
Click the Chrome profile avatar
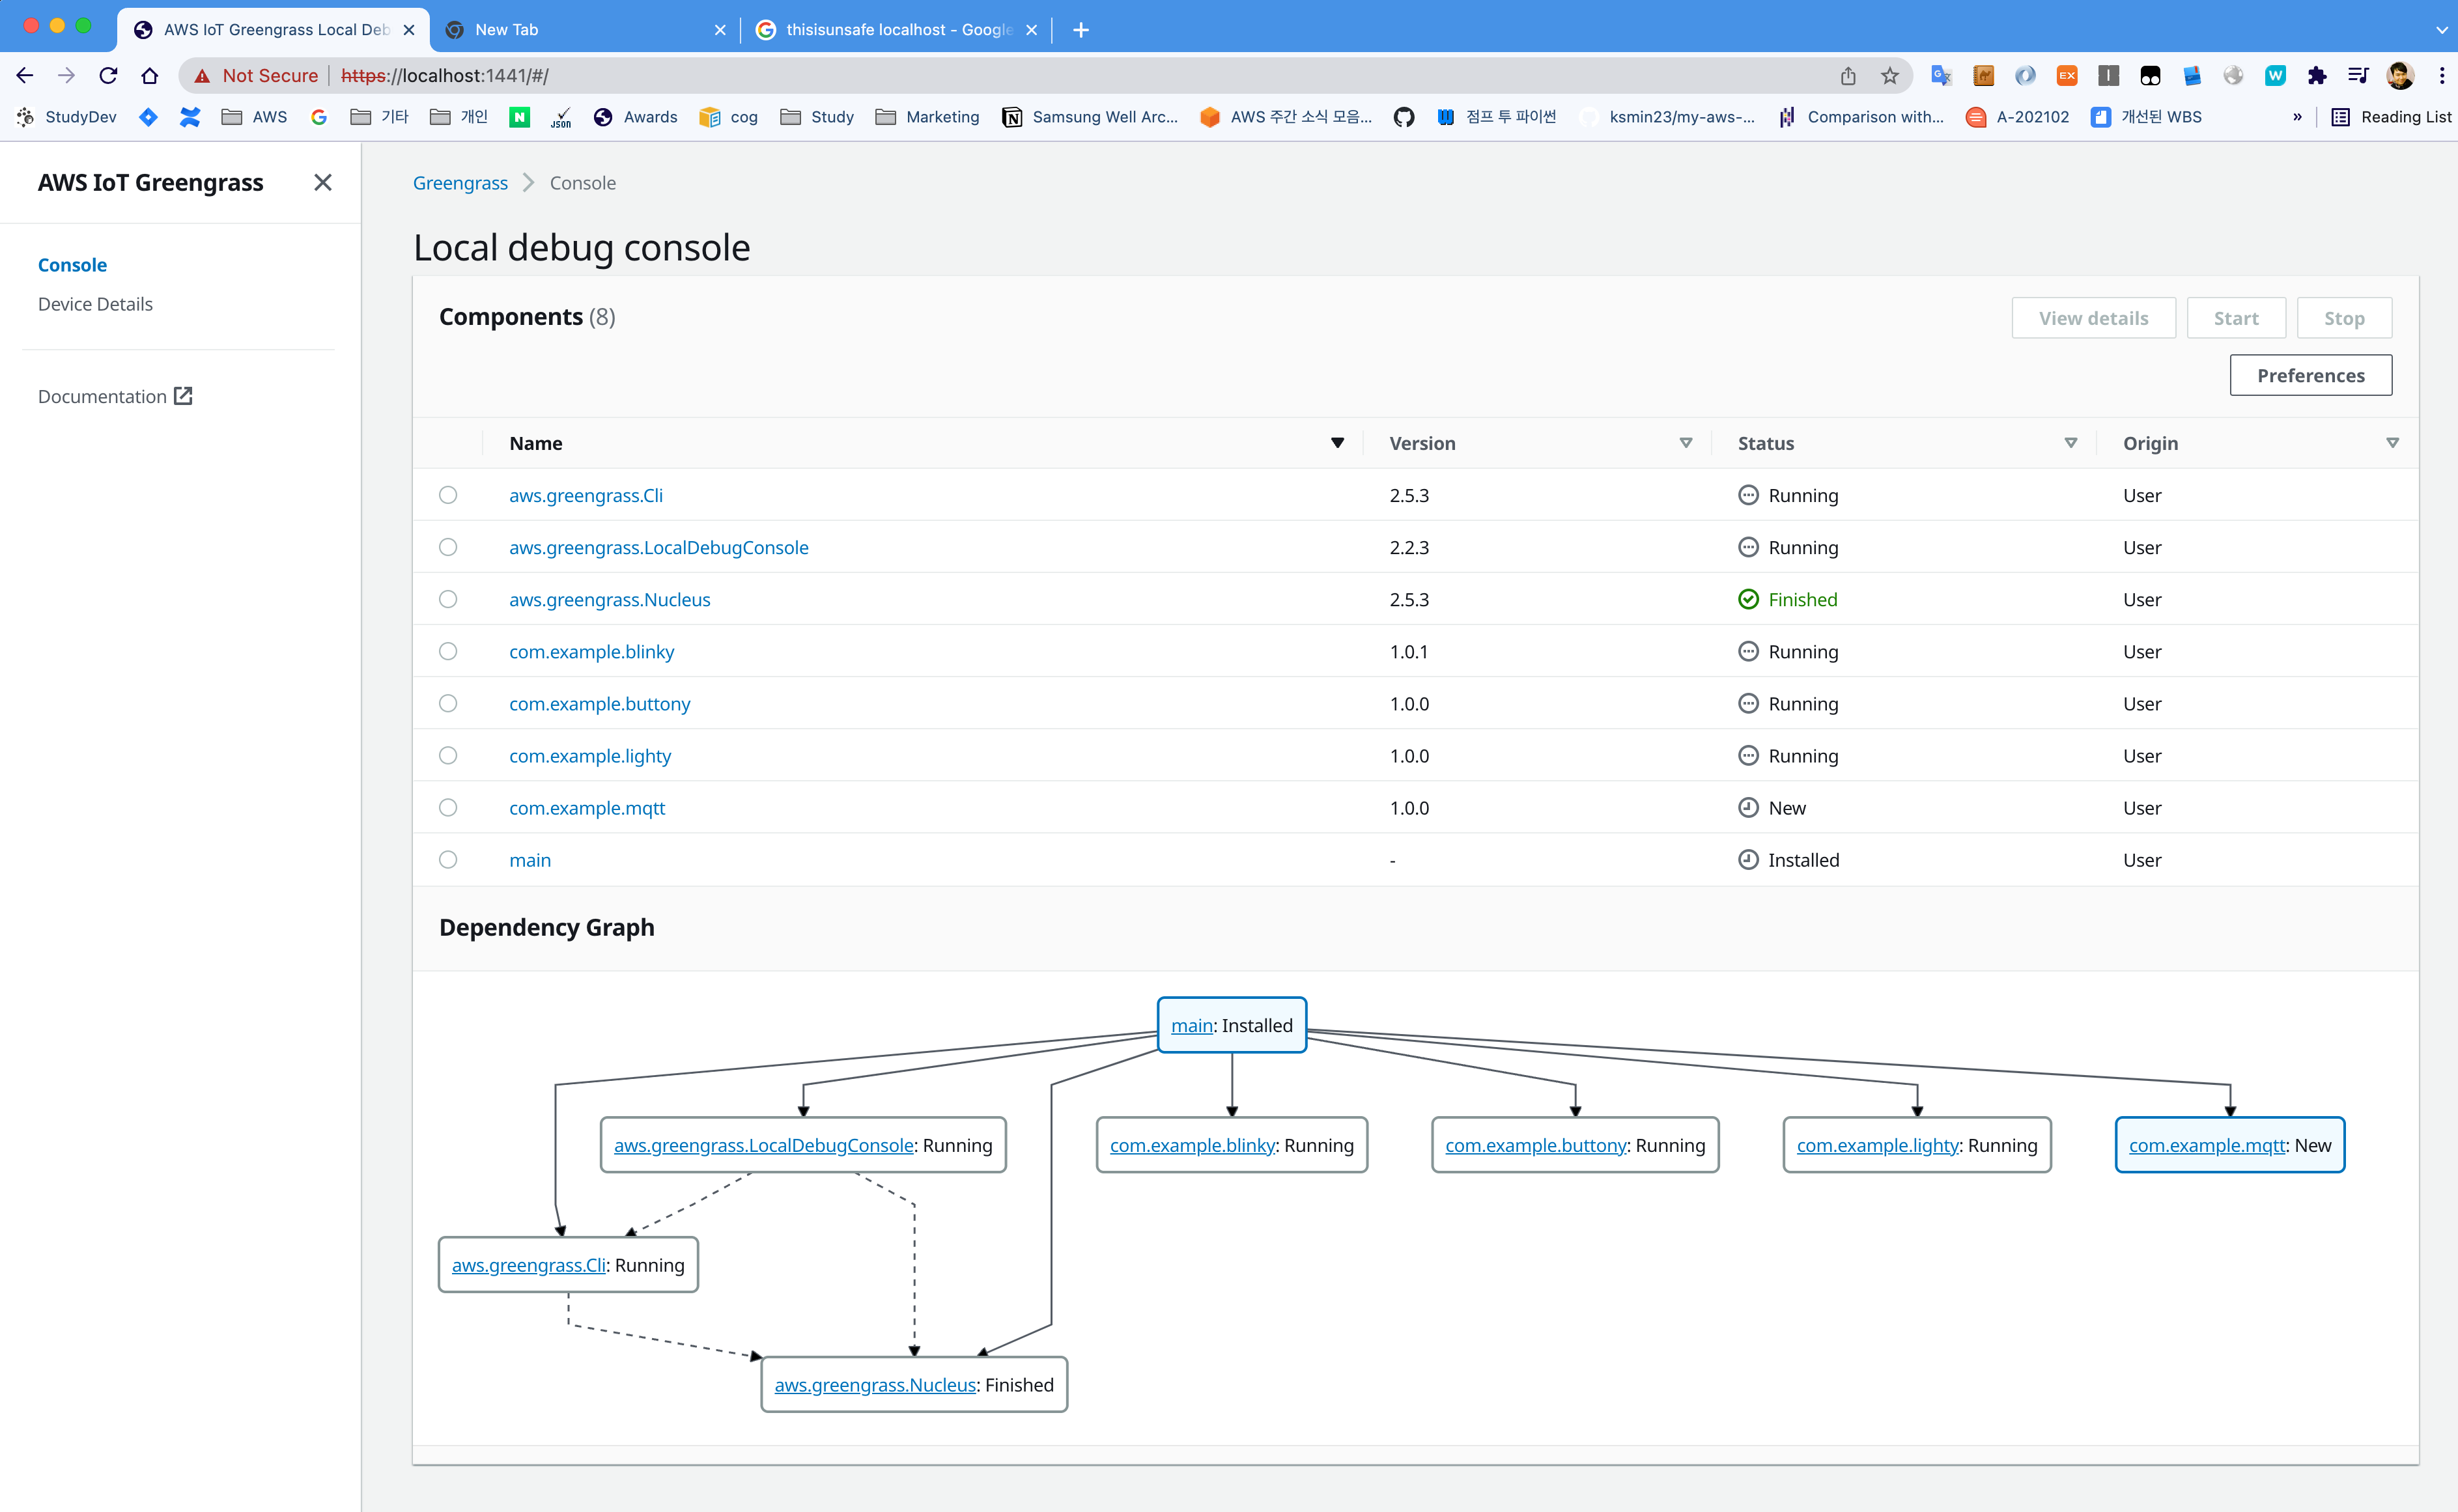(2400, 75)
